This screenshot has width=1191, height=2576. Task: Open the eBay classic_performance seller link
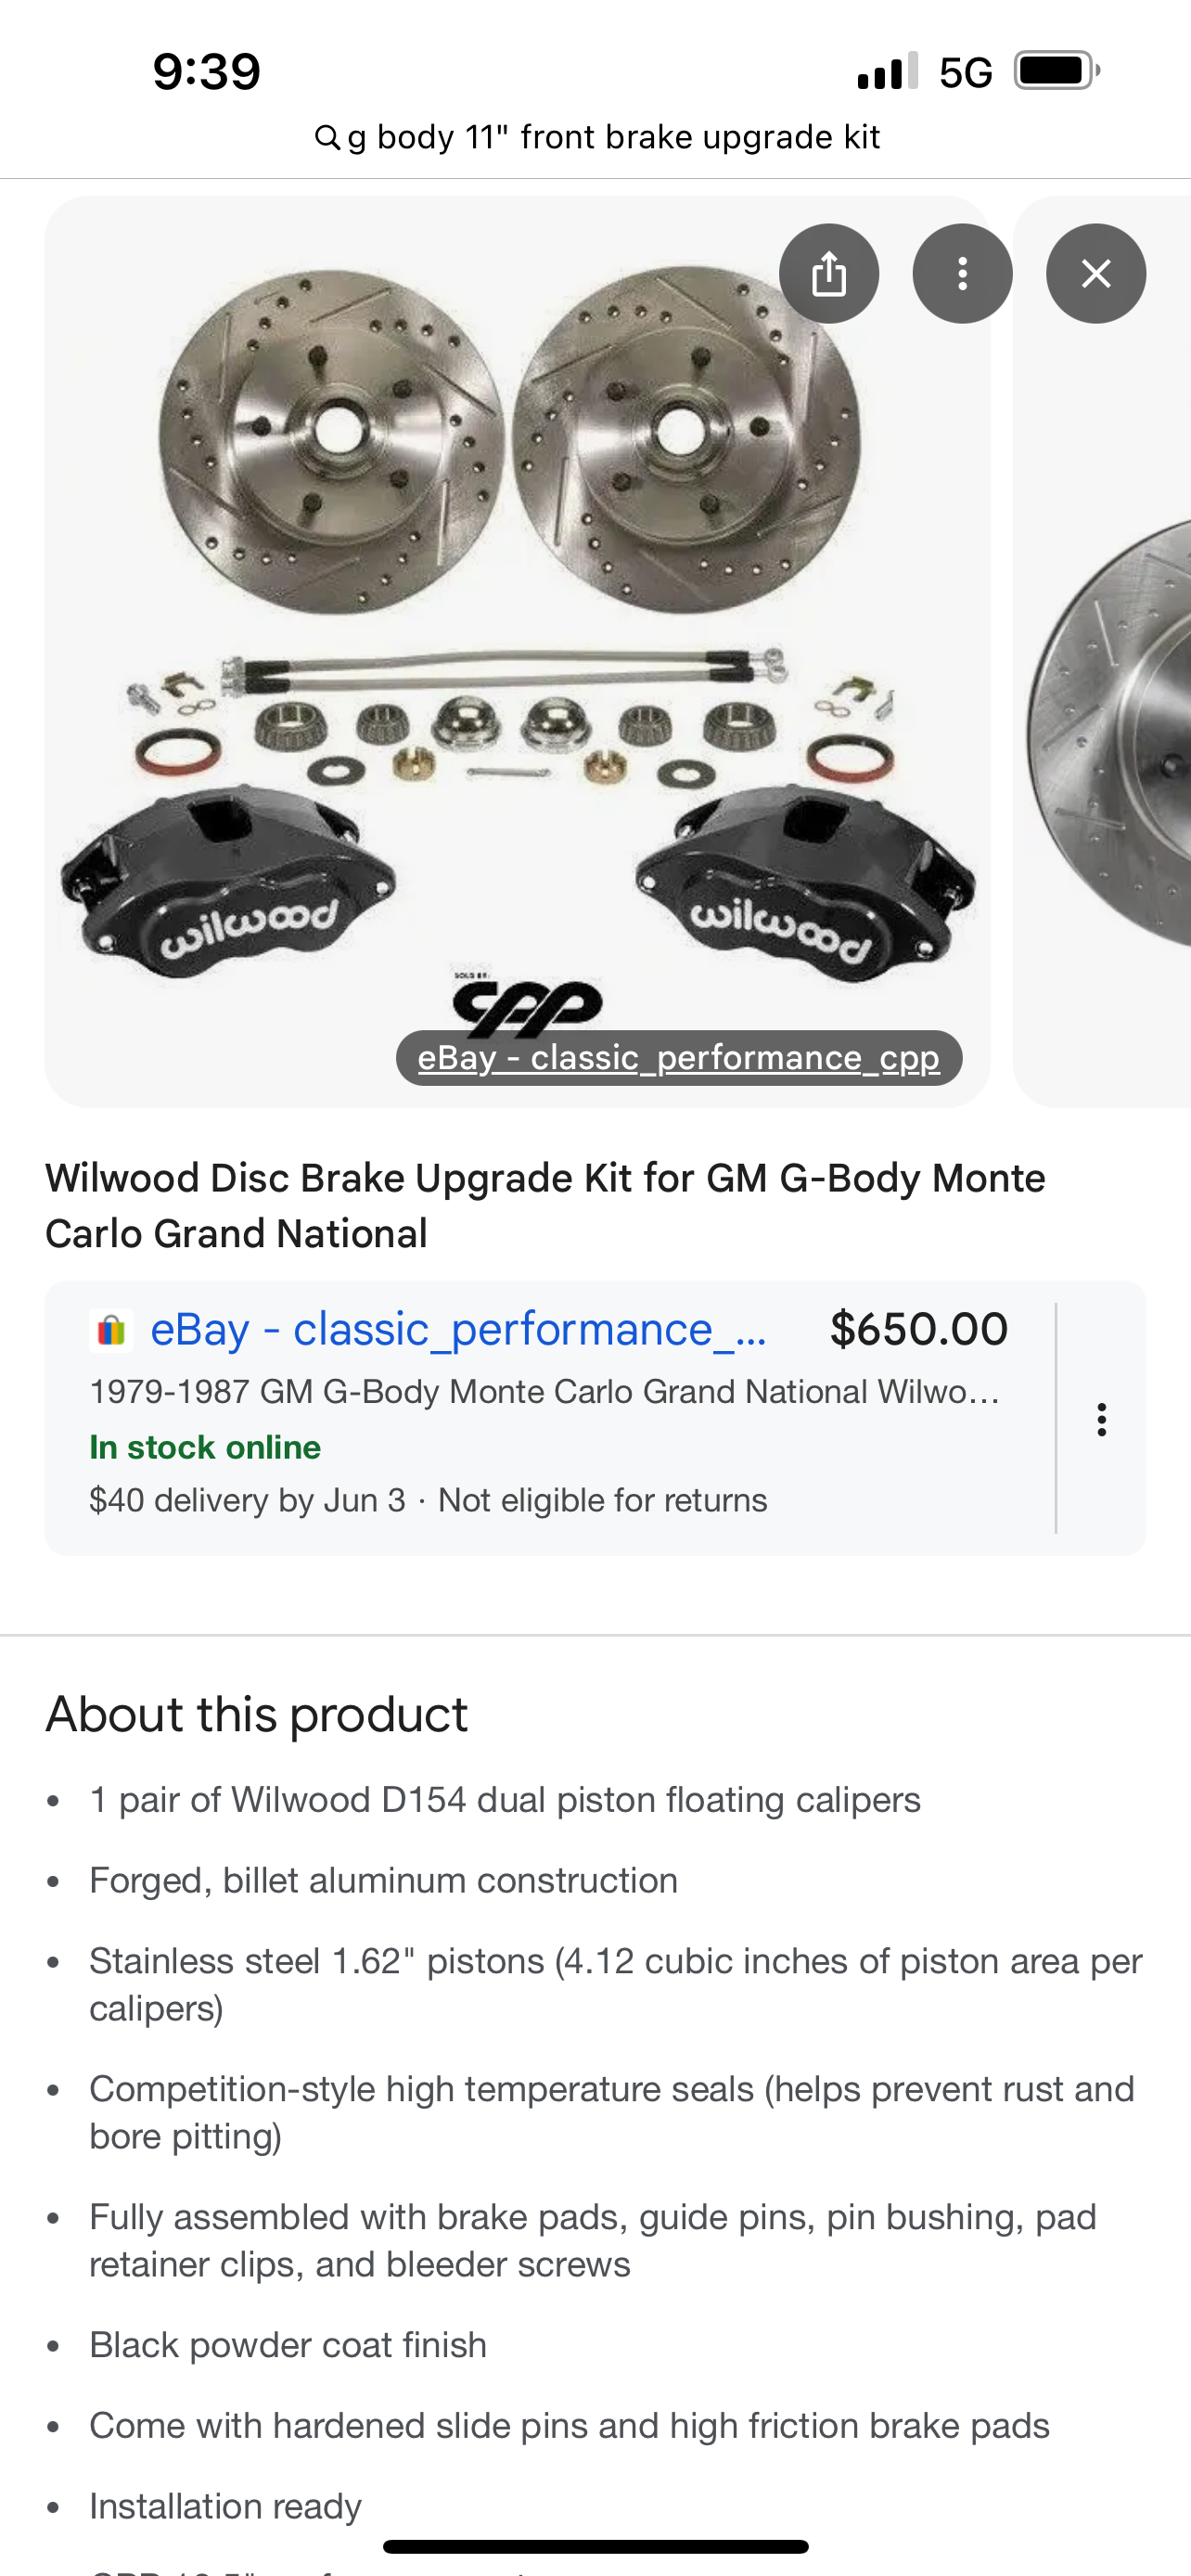pyautogui.click(x=459, y=1329)
